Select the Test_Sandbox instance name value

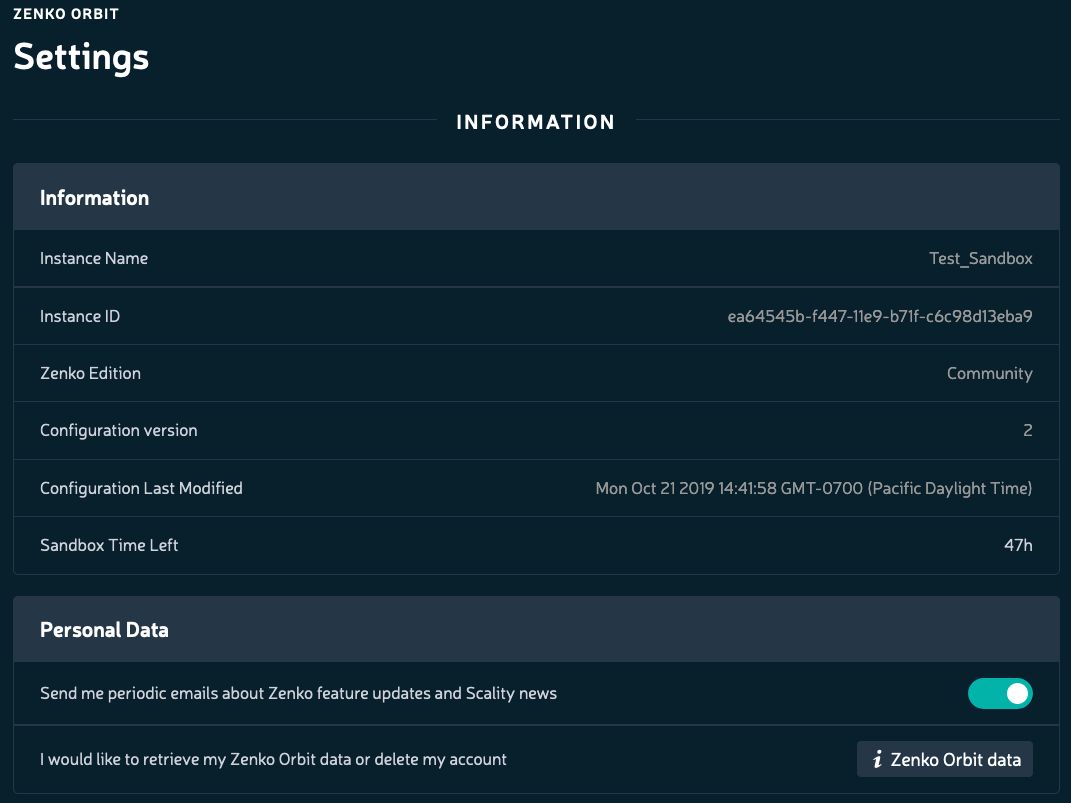[x=981, y=259]
